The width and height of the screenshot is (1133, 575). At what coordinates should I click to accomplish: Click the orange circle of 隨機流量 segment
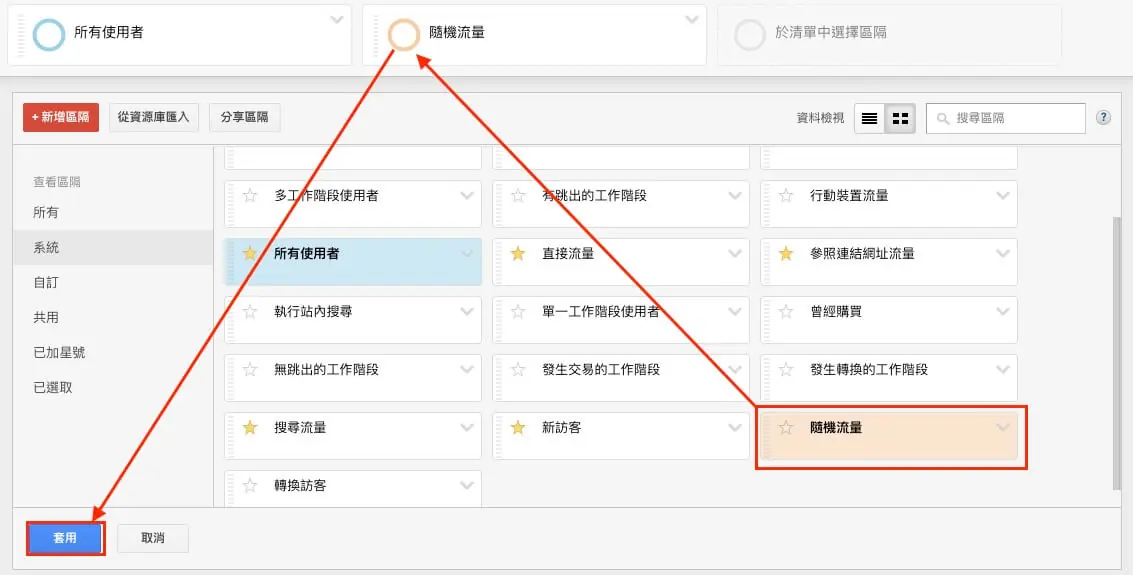click(404, 34)
